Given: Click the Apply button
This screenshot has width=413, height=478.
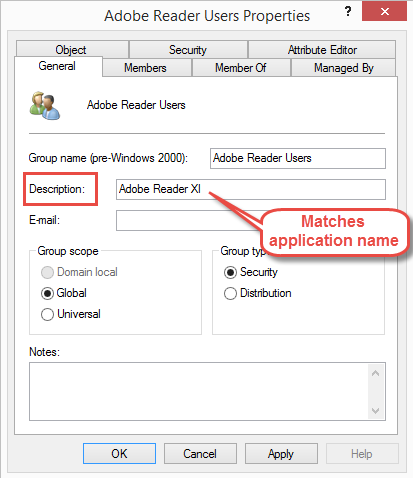Looking at the screenshot, I should (281, 454).
